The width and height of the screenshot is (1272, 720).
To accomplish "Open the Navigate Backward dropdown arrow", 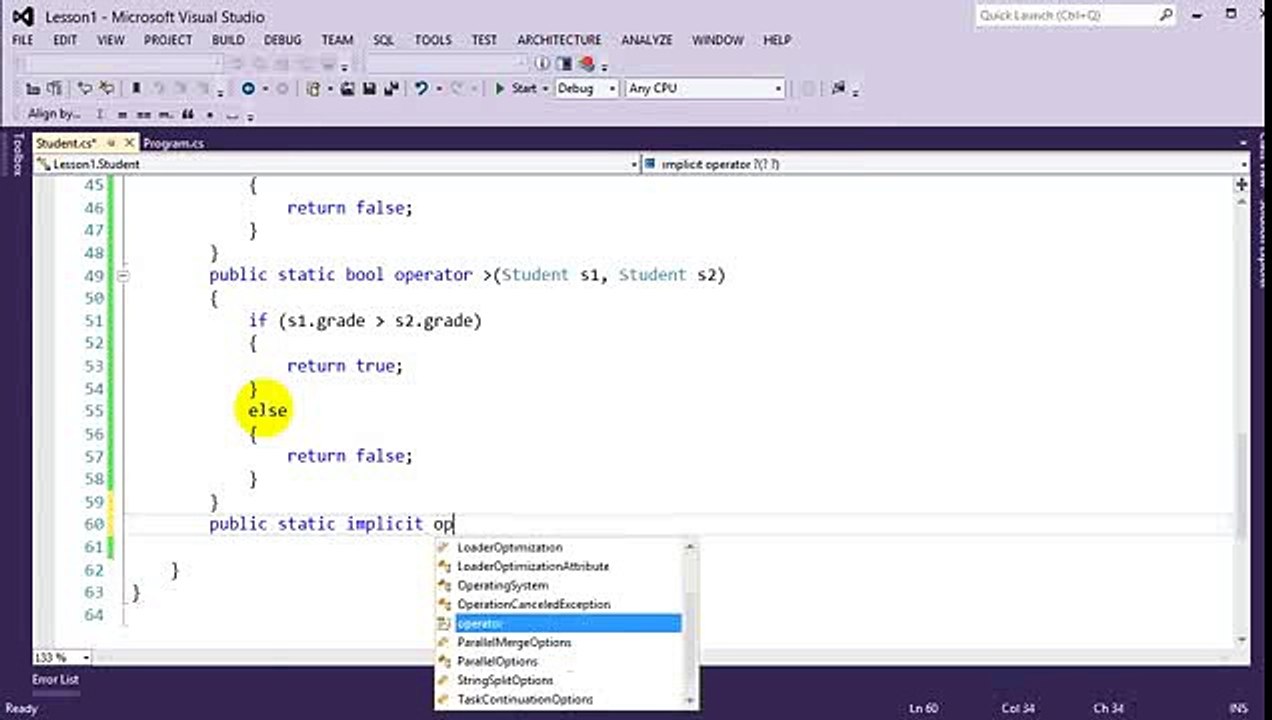I will 265,88.
